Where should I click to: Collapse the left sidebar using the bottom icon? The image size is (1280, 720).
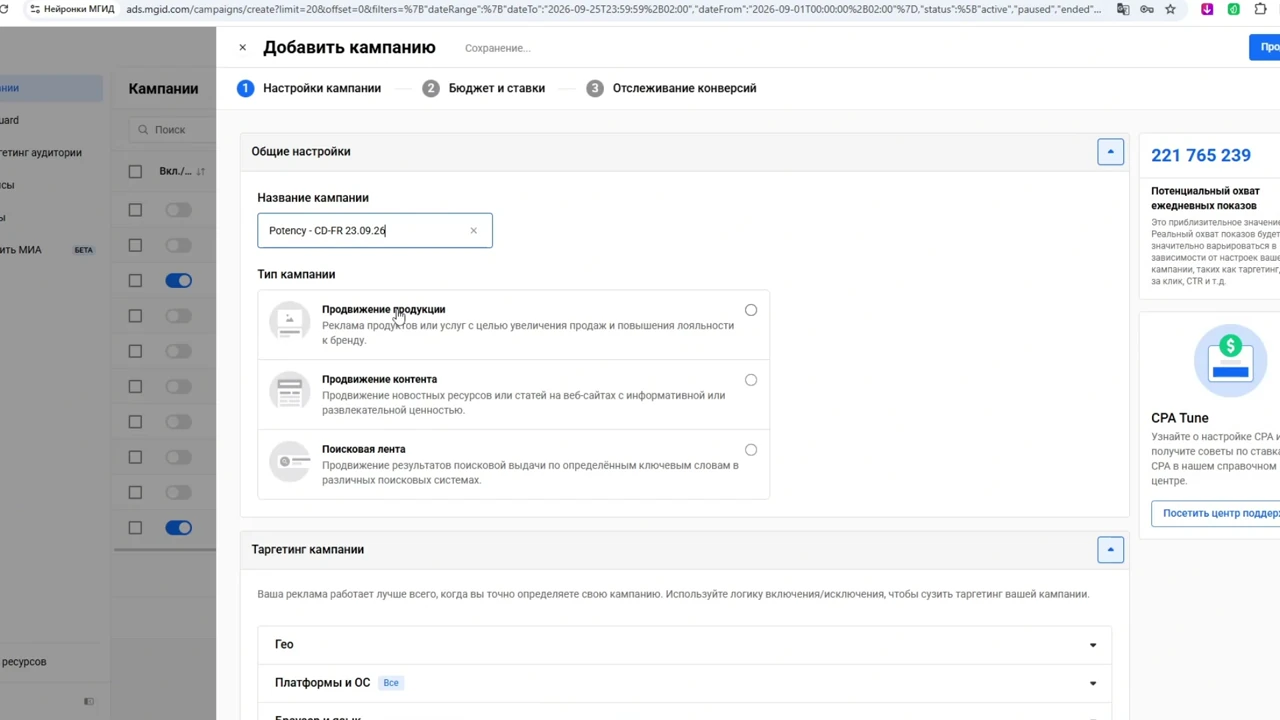pos(89,701)
